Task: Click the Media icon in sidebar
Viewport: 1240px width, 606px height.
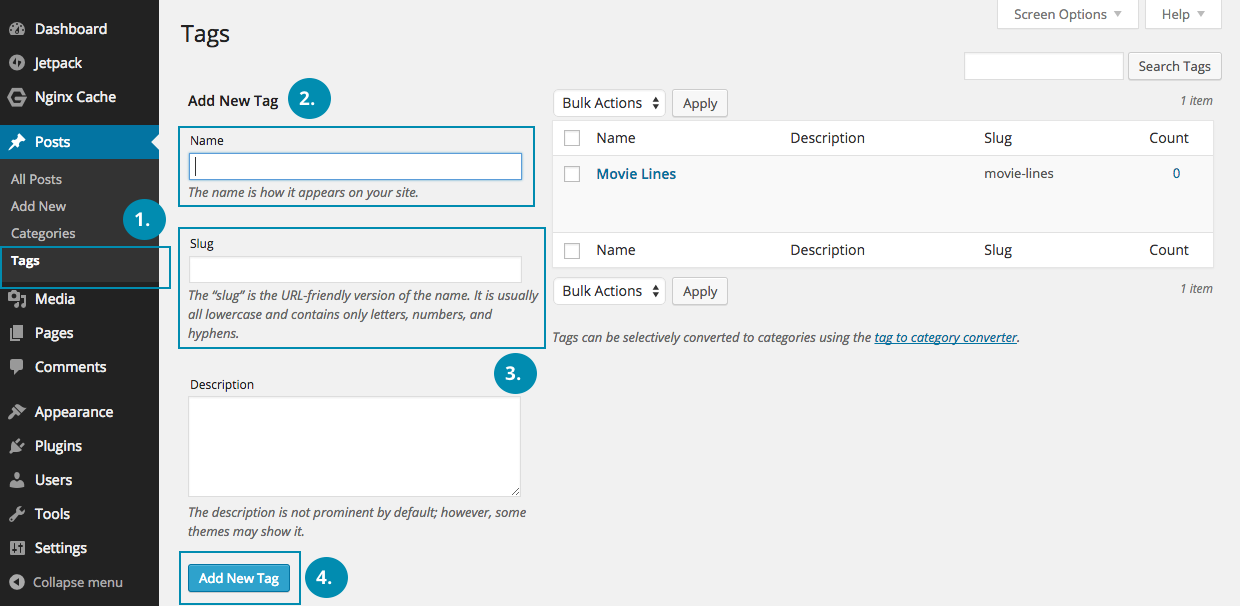Action: (17, 299)
